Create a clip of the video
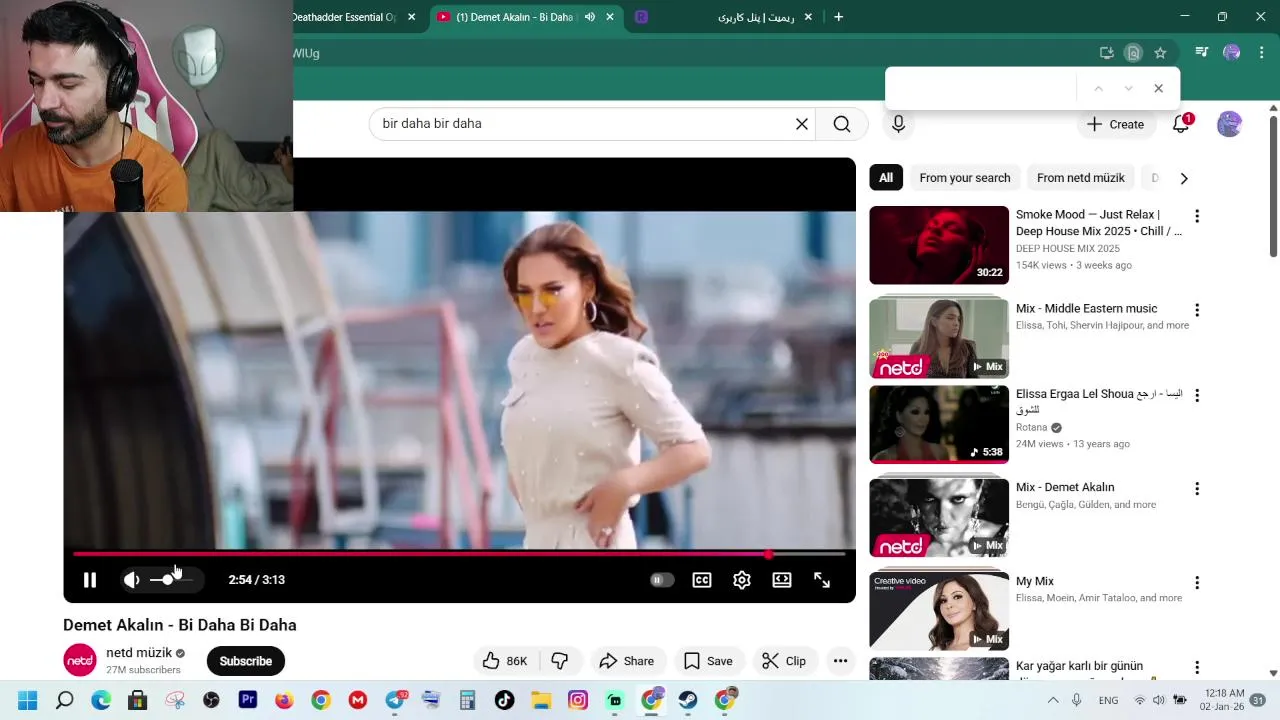The height and width of the screenshot is (720, 1280). (784, 661)
